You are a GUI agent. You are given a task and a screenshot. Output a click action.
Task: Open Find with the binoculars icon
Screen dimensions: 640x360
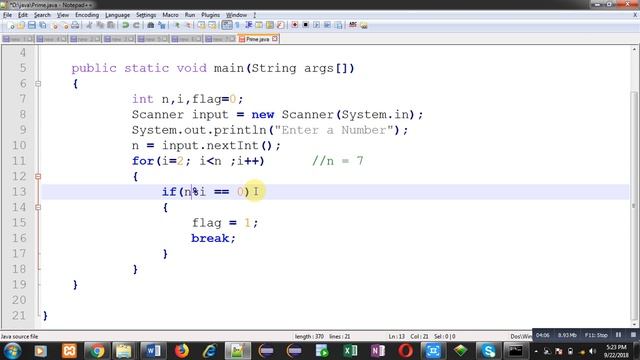tap(151, 25)
